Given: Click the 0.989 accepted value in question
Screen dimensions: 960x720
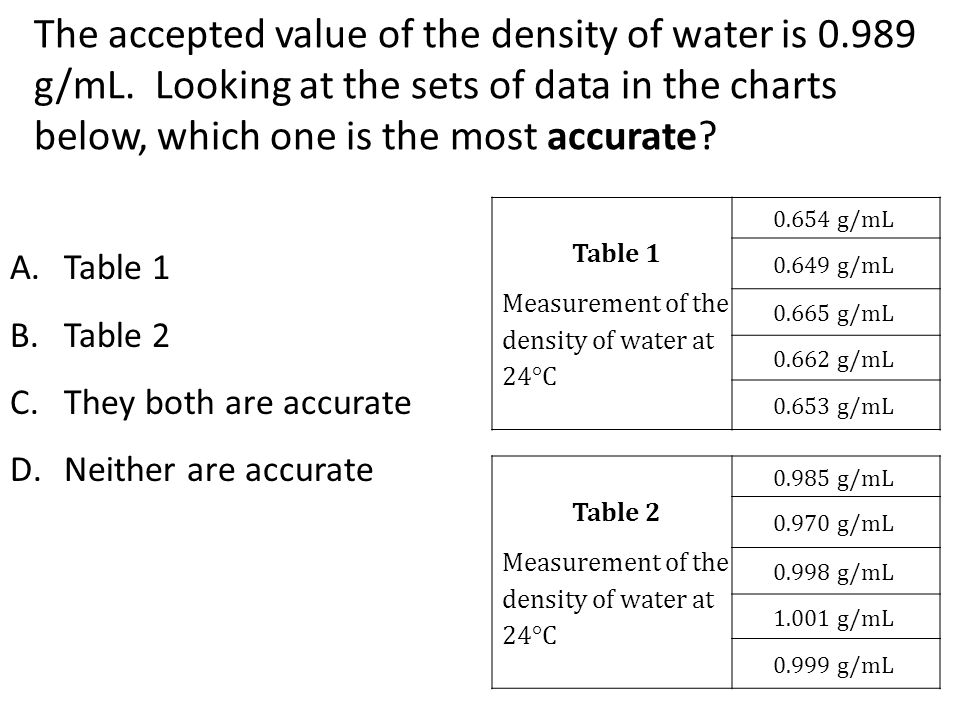Looking at the screenshot, I should 866,35.
